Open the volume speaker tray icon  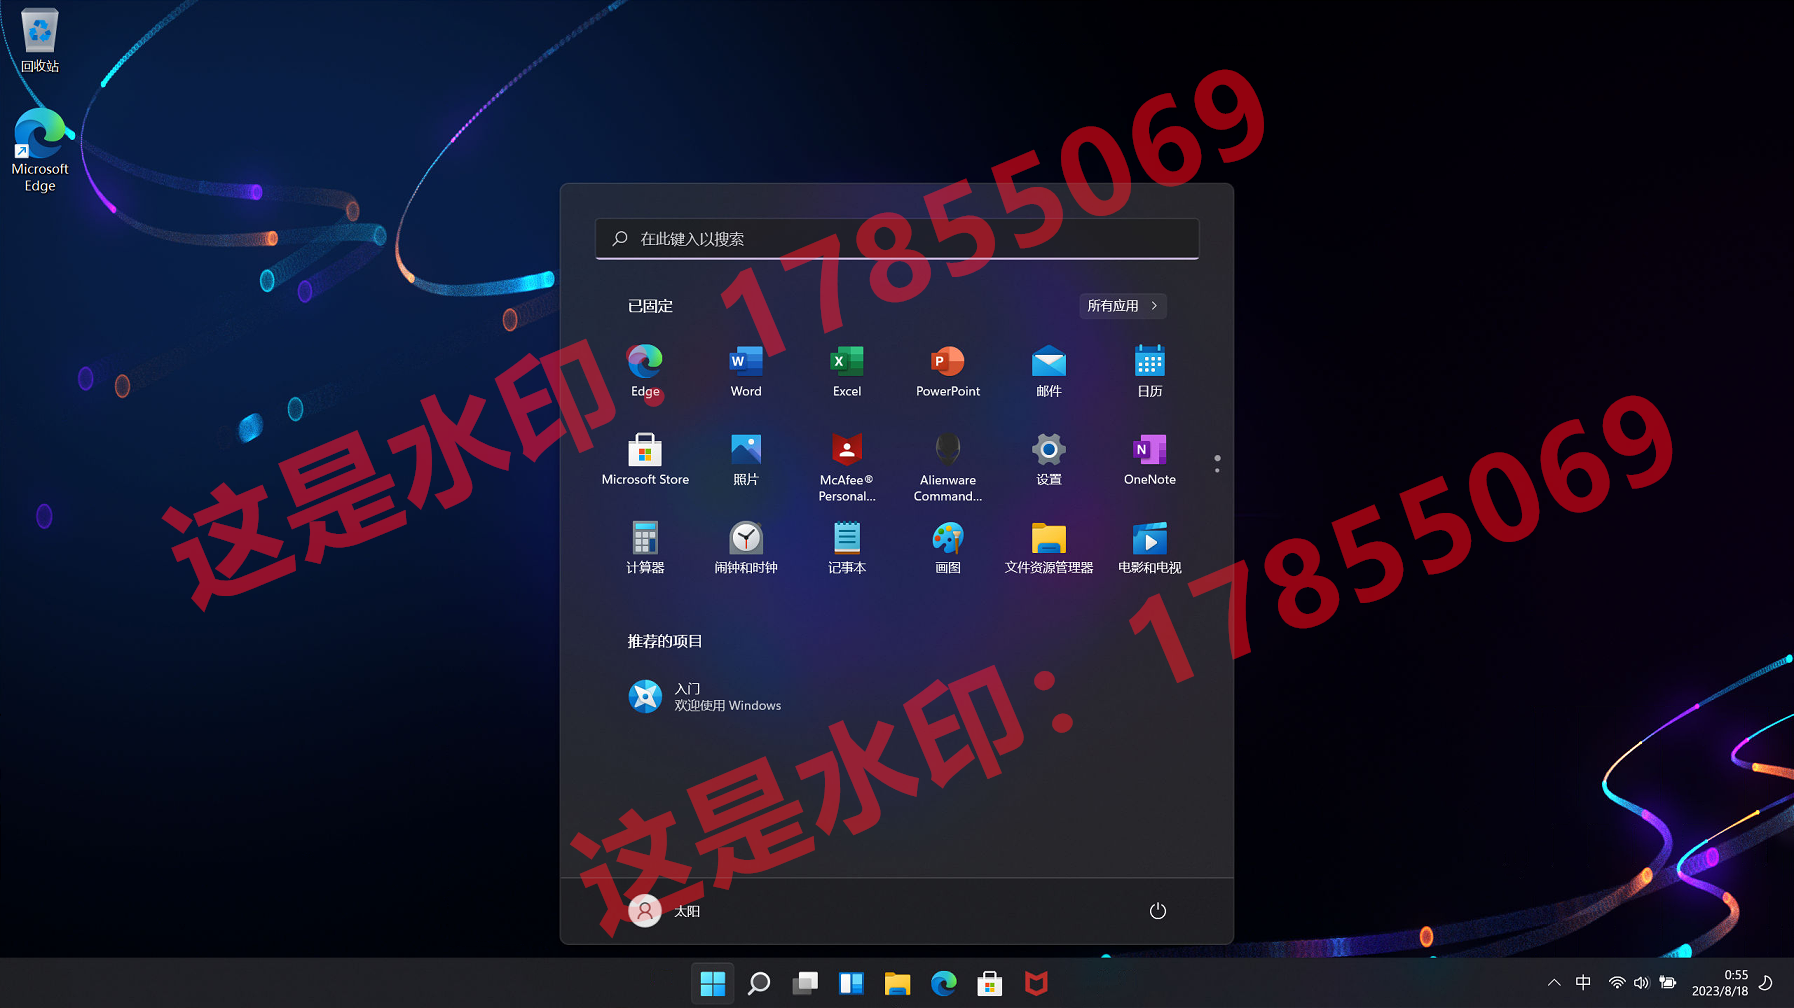[1641, 983]
